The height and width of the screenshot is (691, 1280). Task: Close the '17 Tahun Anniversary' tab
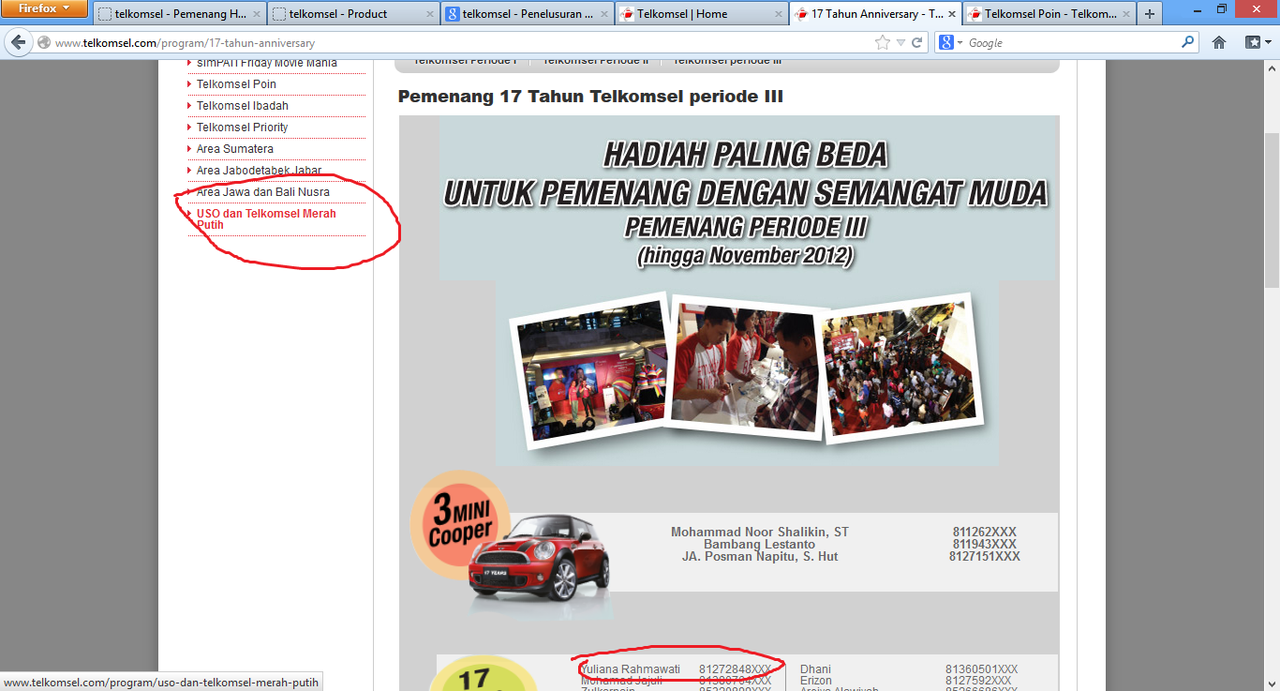pos(951,14)
